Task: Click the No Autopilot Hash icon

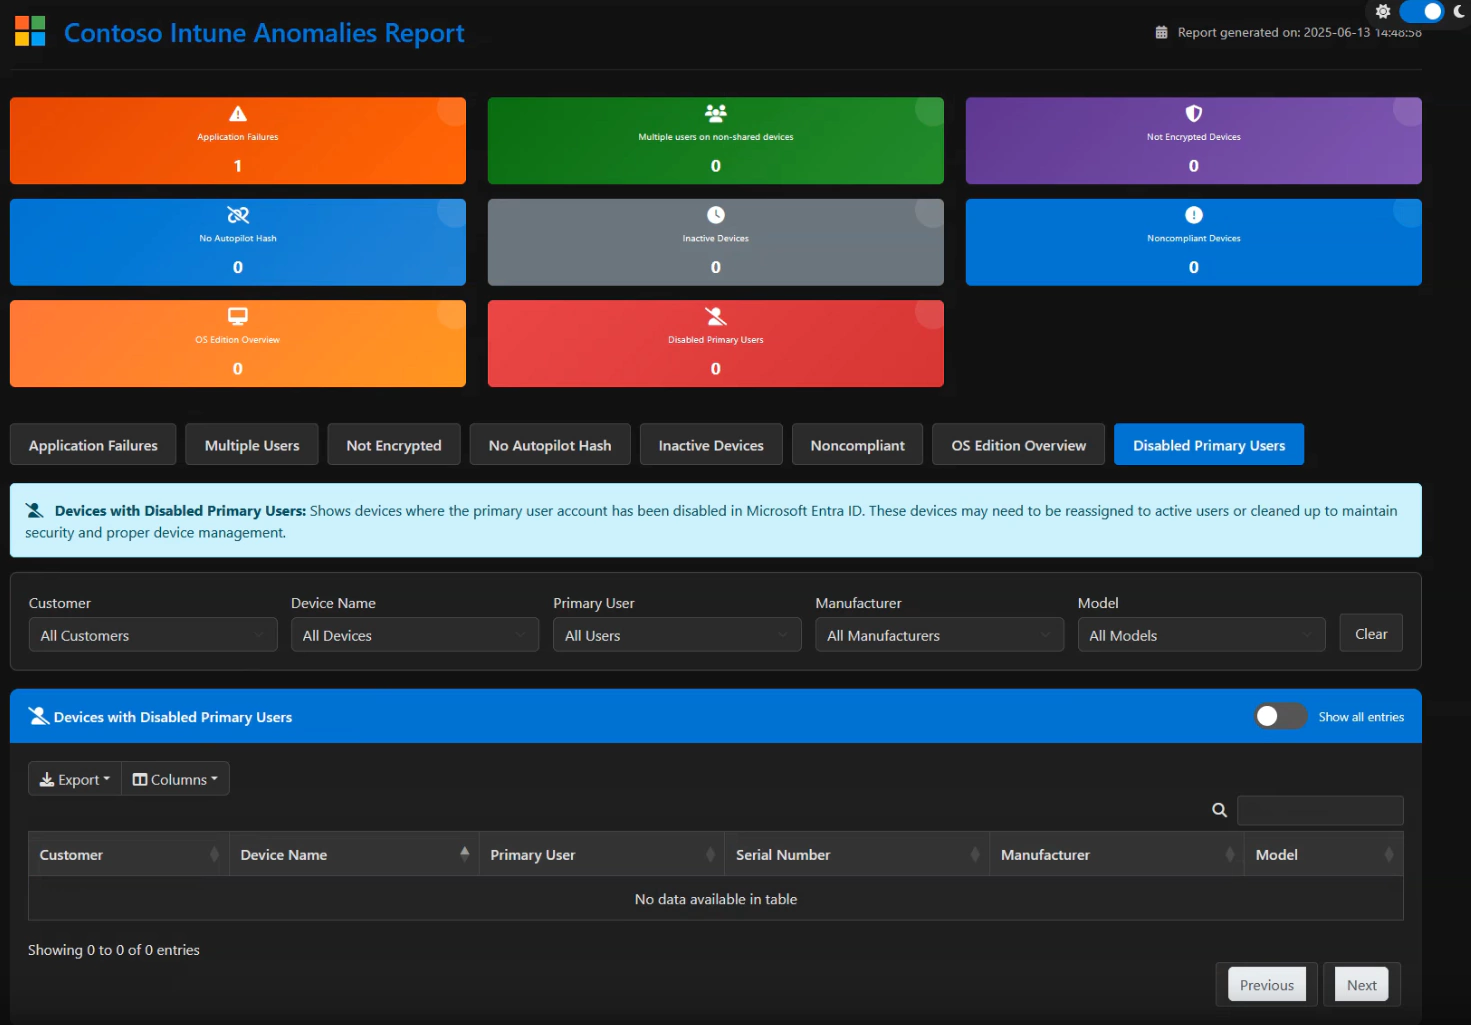Action: (x=237, y=213)
